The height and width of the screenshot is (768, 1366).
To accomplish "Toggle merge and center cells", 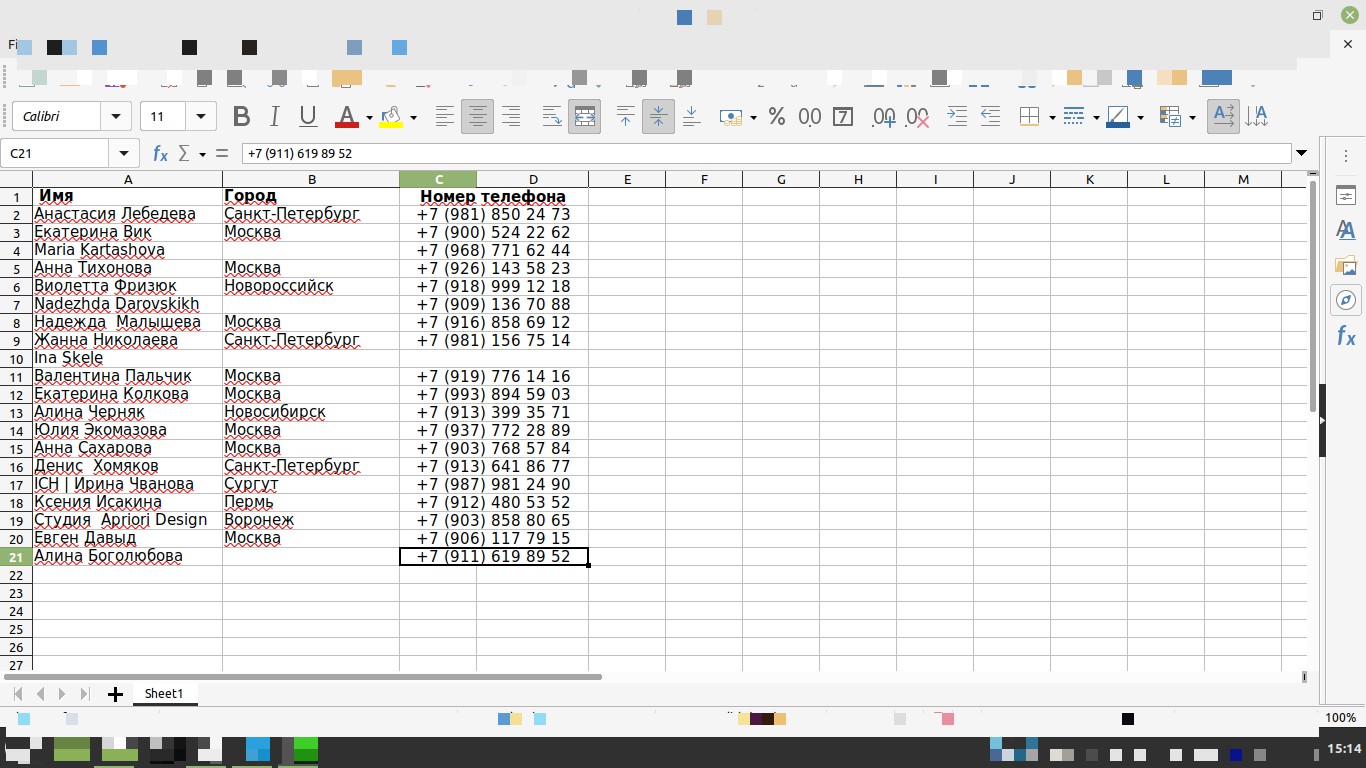I will click(x=585, y=117).
